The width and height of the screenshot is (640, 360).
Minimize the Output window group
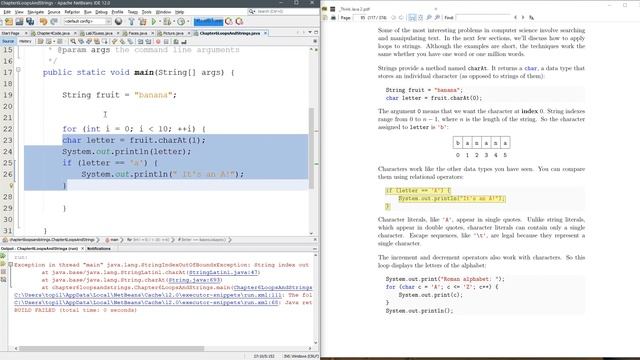pyautogui.click(x=315, y=249)
